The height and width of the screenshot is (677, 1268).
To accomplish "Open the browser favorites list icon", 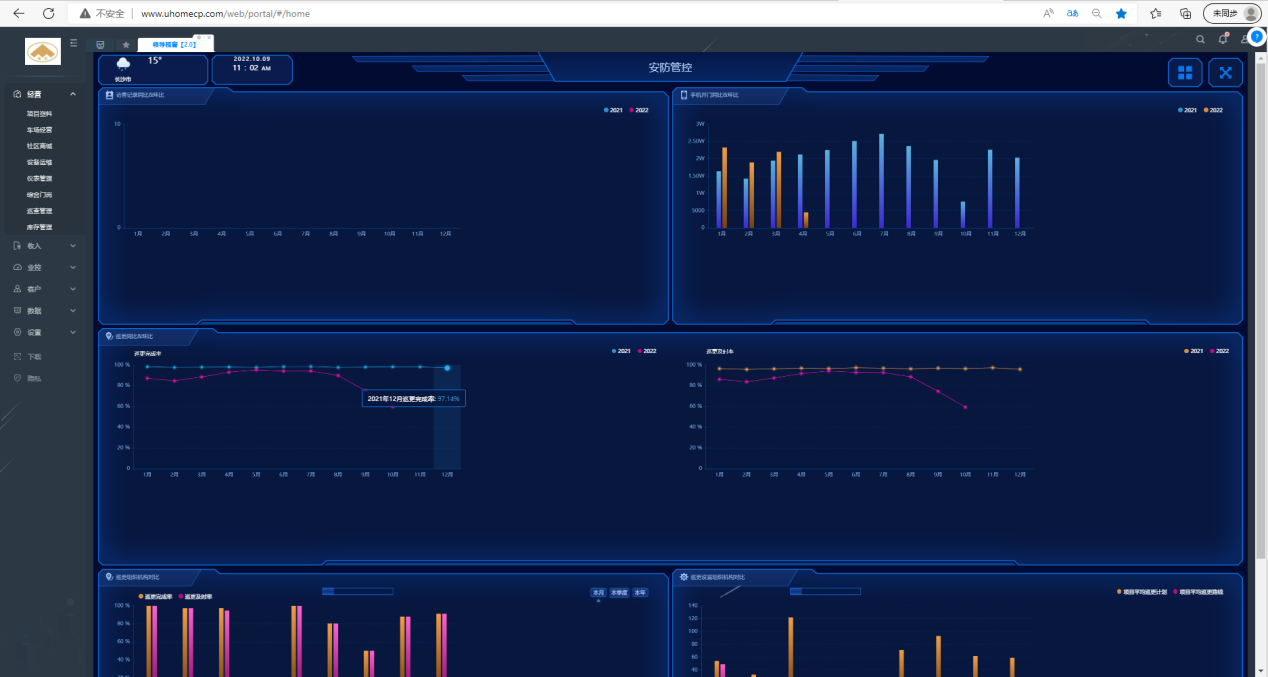I will pyautogui.click(x=1156, y=14).
